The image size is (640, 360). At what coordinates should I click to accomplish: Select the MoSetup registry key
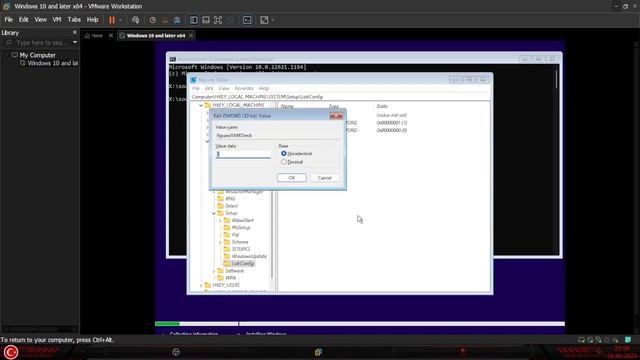point(241,228)
